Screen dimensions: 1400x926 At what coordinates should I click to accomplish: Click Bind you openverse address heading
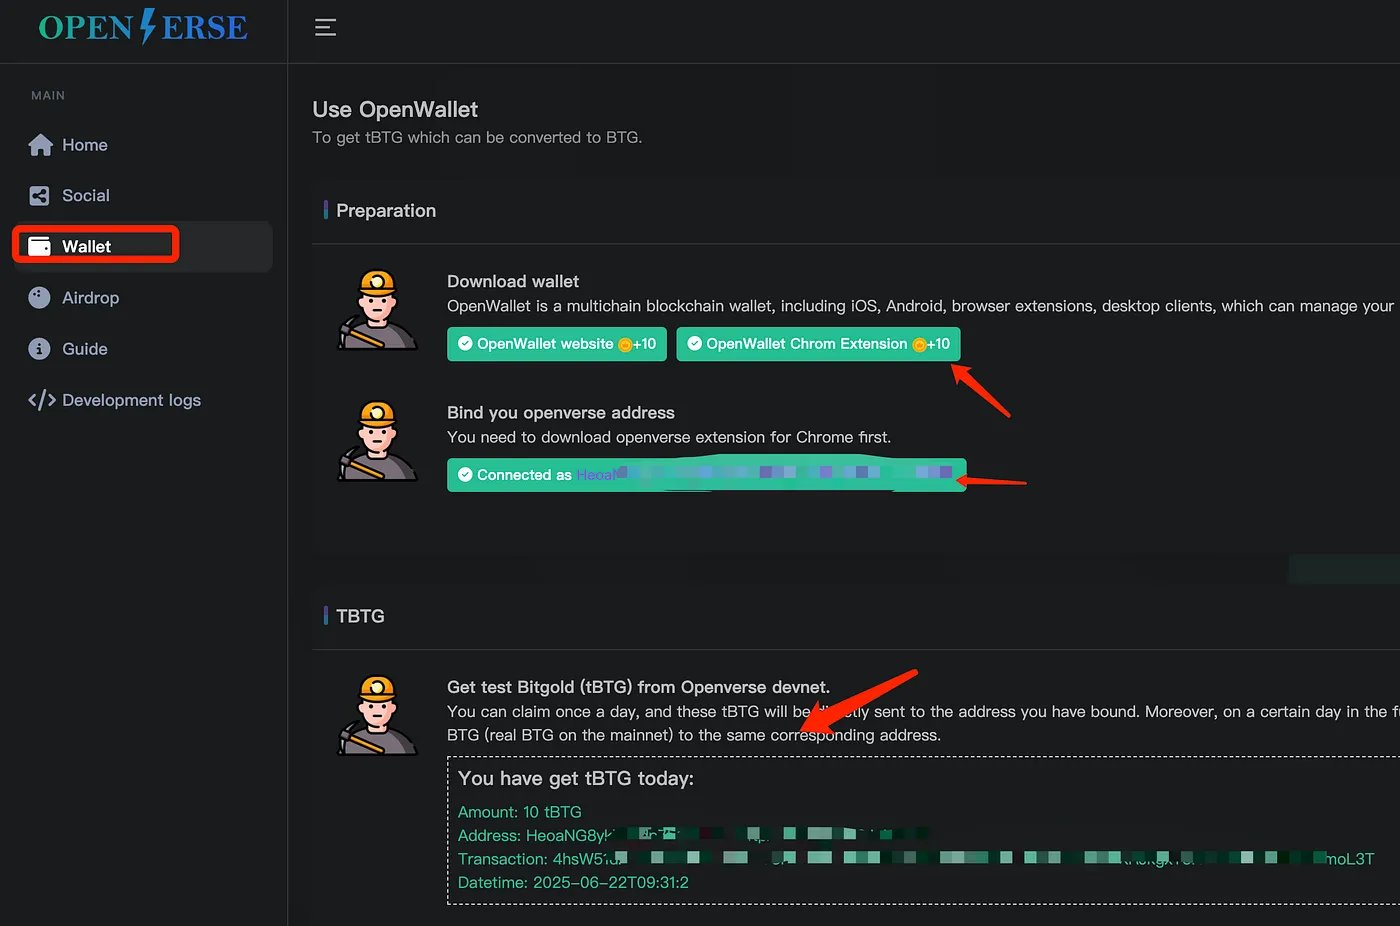coord(561,413)
